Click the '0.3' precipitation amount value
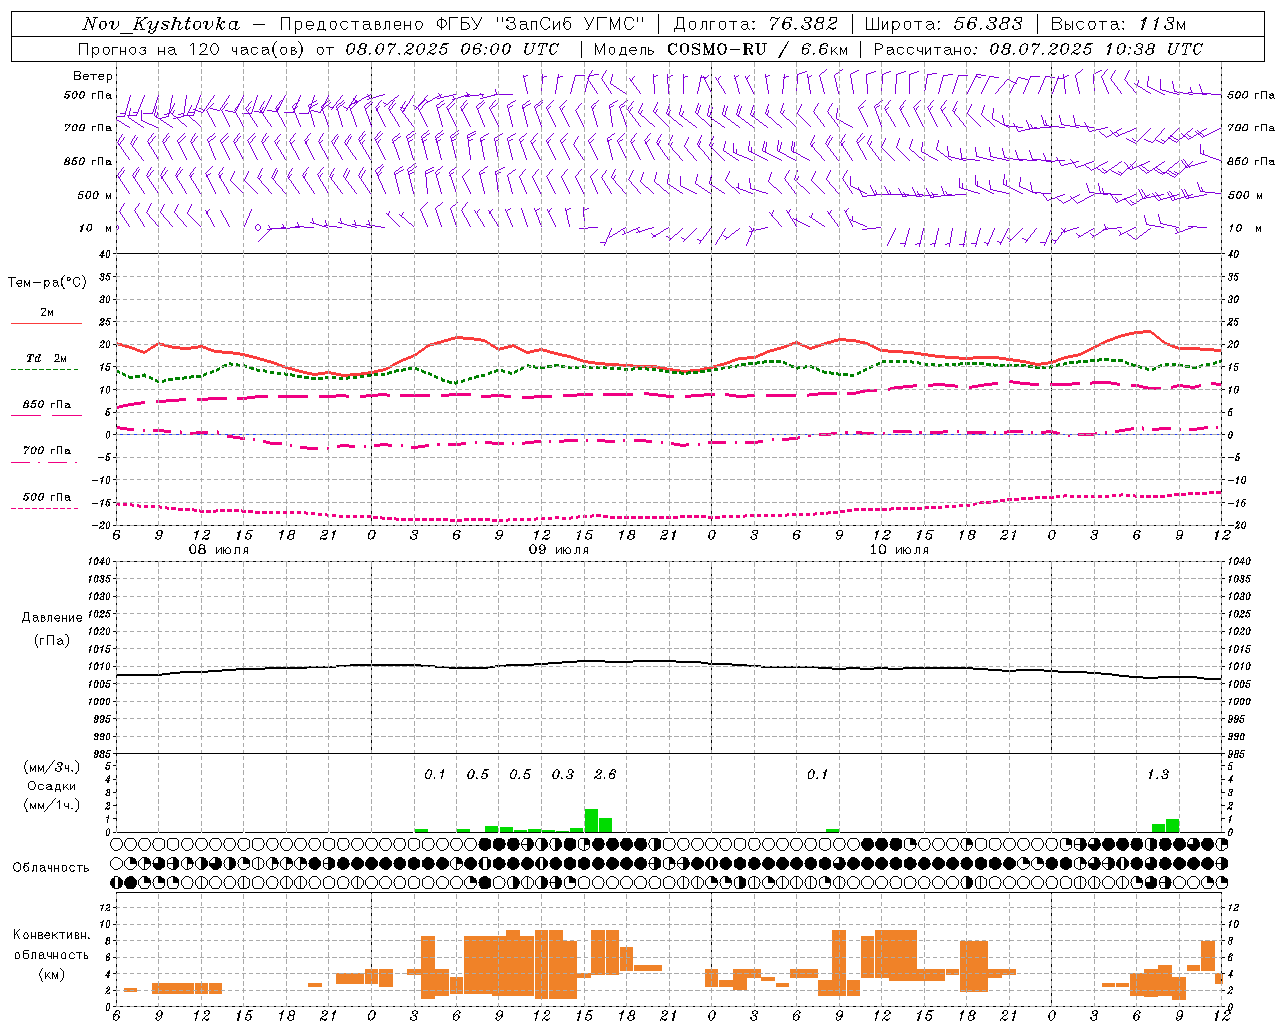Screen dimensions: 1280x1024 [563, 774]
